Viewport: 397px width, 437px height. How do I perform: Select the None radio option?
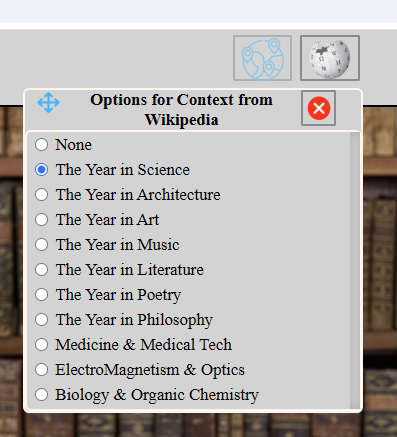pos(42,145)
